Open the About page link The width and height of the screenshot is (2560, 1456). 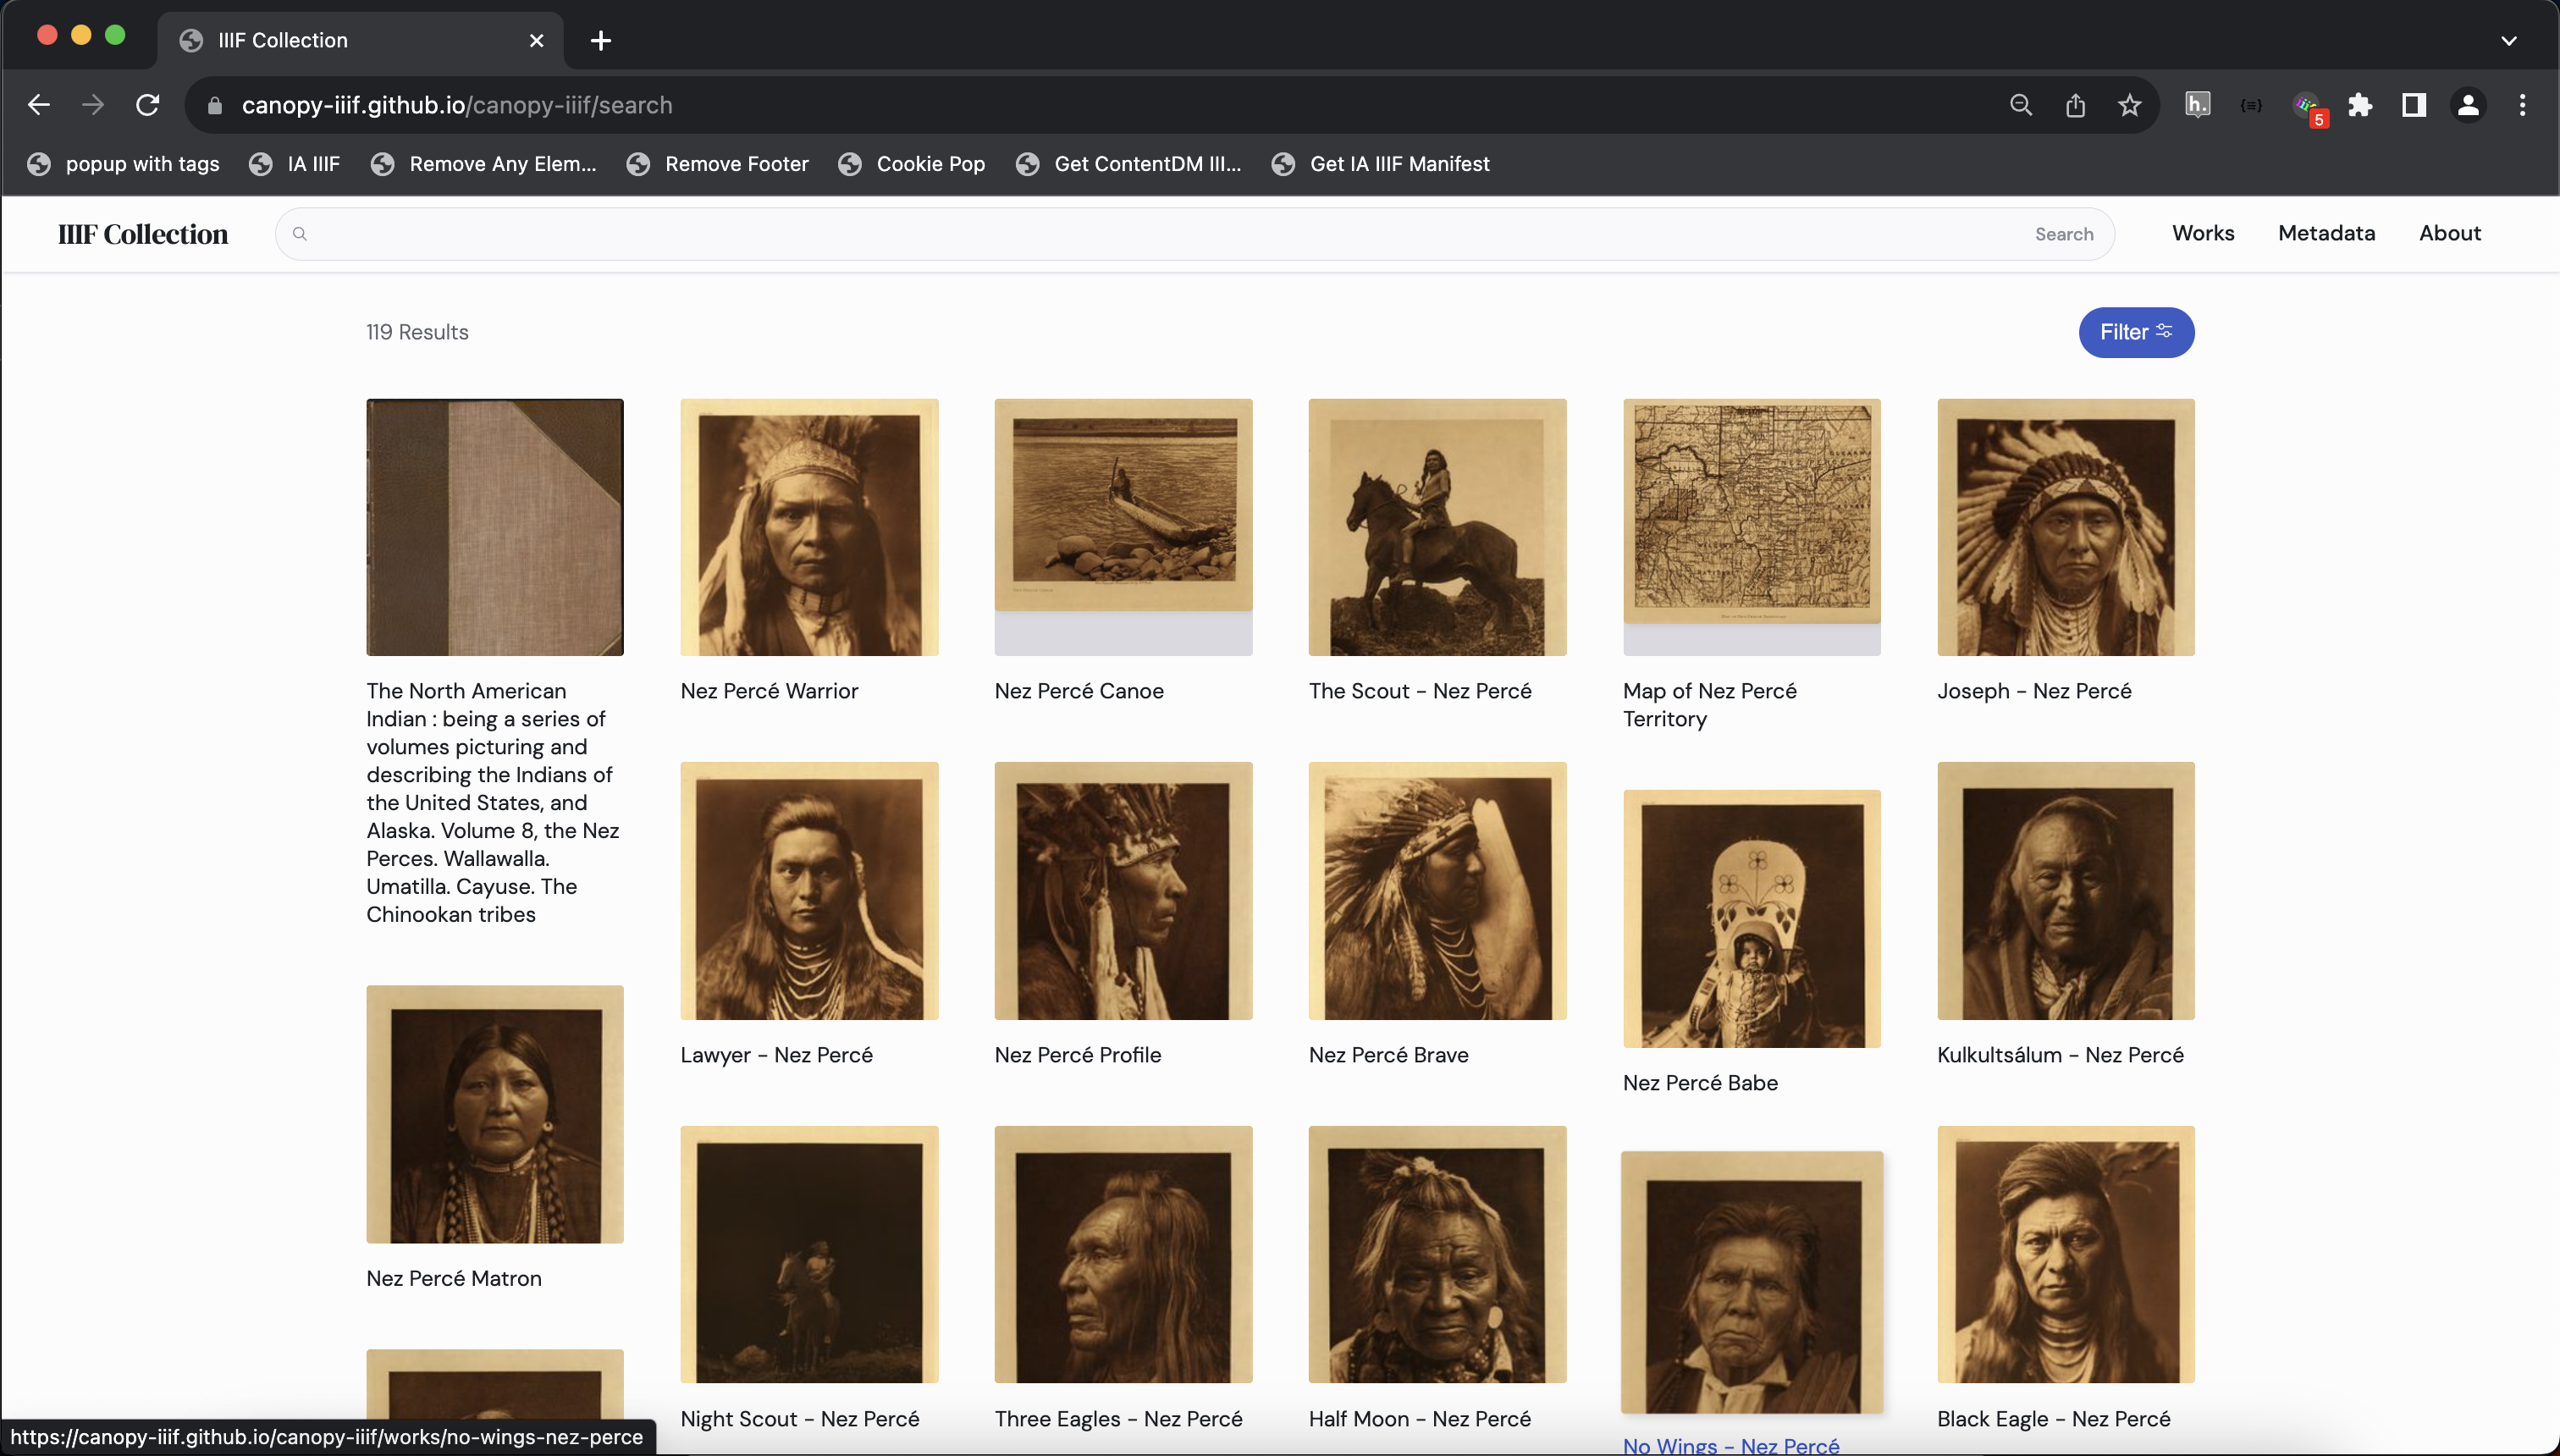tap(2449, 233)
